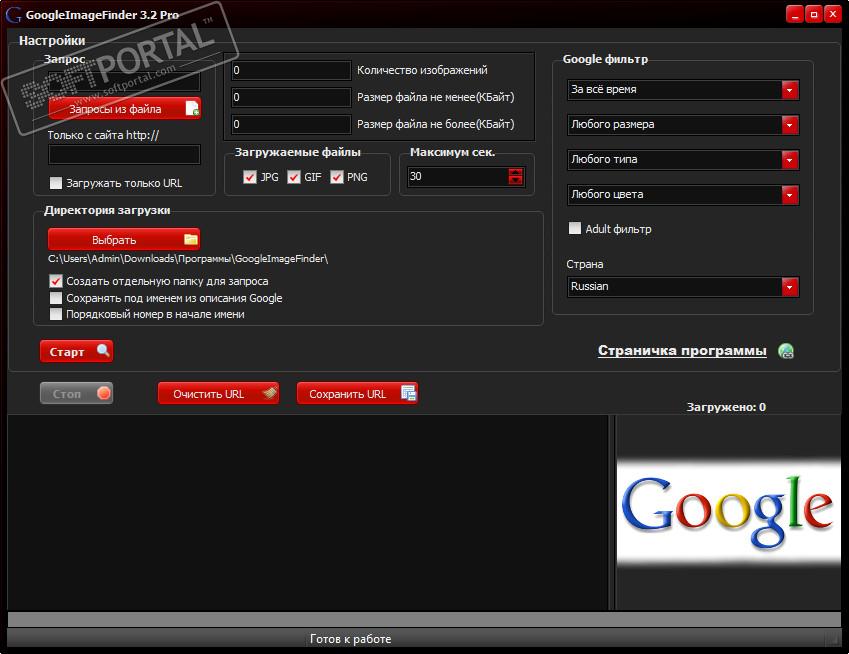This screenshot has height=654, width=849.
Task: Click the Запросы из файла button
Action: pos(125,108)
